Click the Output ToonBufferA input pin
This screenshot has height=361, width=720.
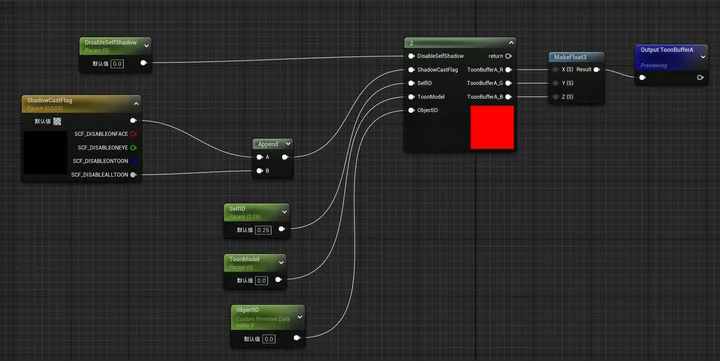click(642, 78)
